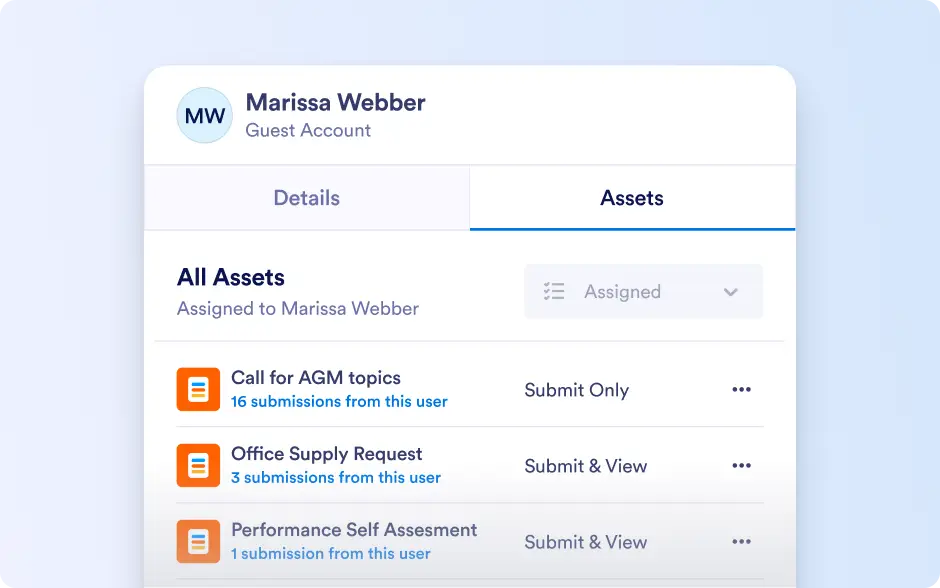Open more options for Call for AGM topics
940x588 pixels.
coord(742,390)
